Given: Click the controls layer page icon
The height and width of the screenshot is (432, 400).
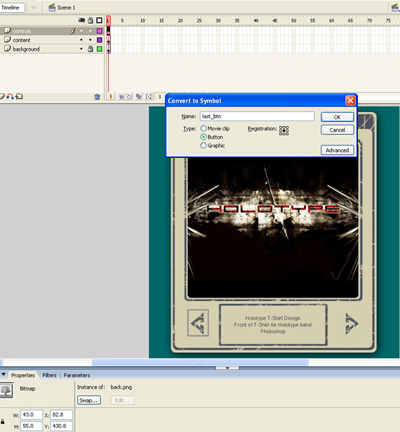Looking at the screenshot, I should click(x=7, y=31).
